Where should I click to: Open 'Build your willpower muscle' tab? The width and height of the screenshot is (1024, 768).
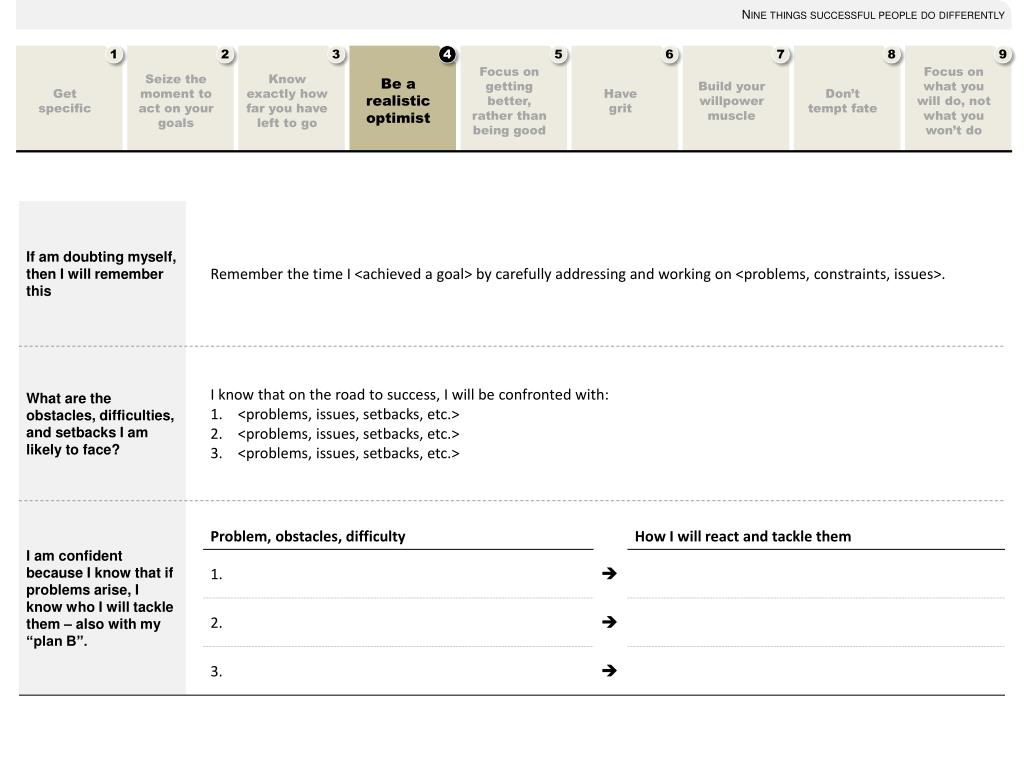[x=735, y=98]
